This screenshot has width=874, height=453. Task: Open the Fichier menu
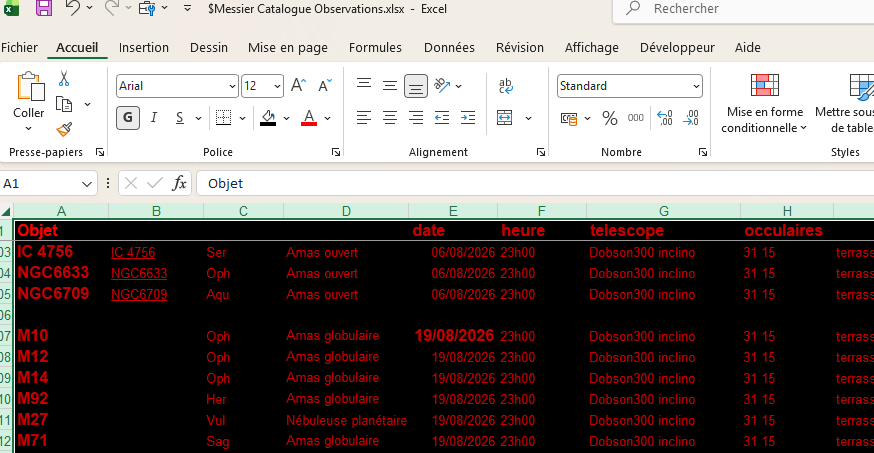20,48
